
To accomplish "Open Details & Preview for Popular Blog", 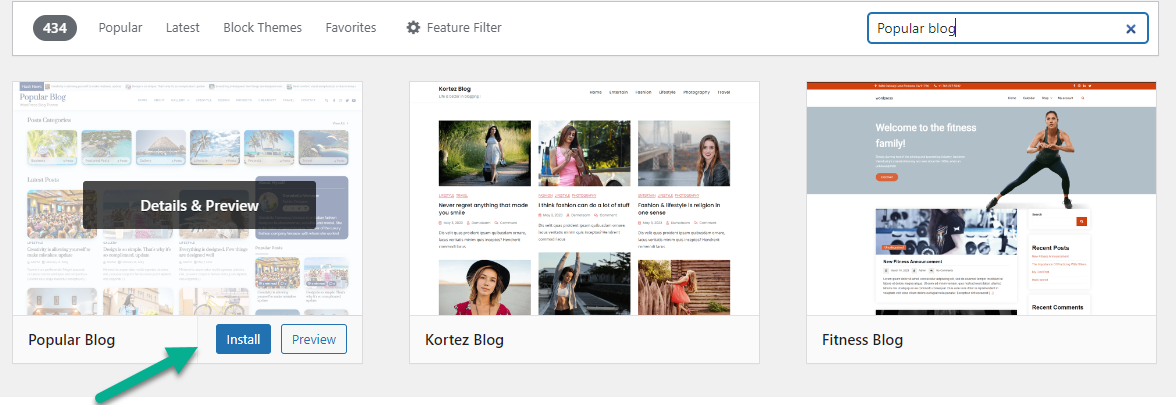I will click(200, 205).
